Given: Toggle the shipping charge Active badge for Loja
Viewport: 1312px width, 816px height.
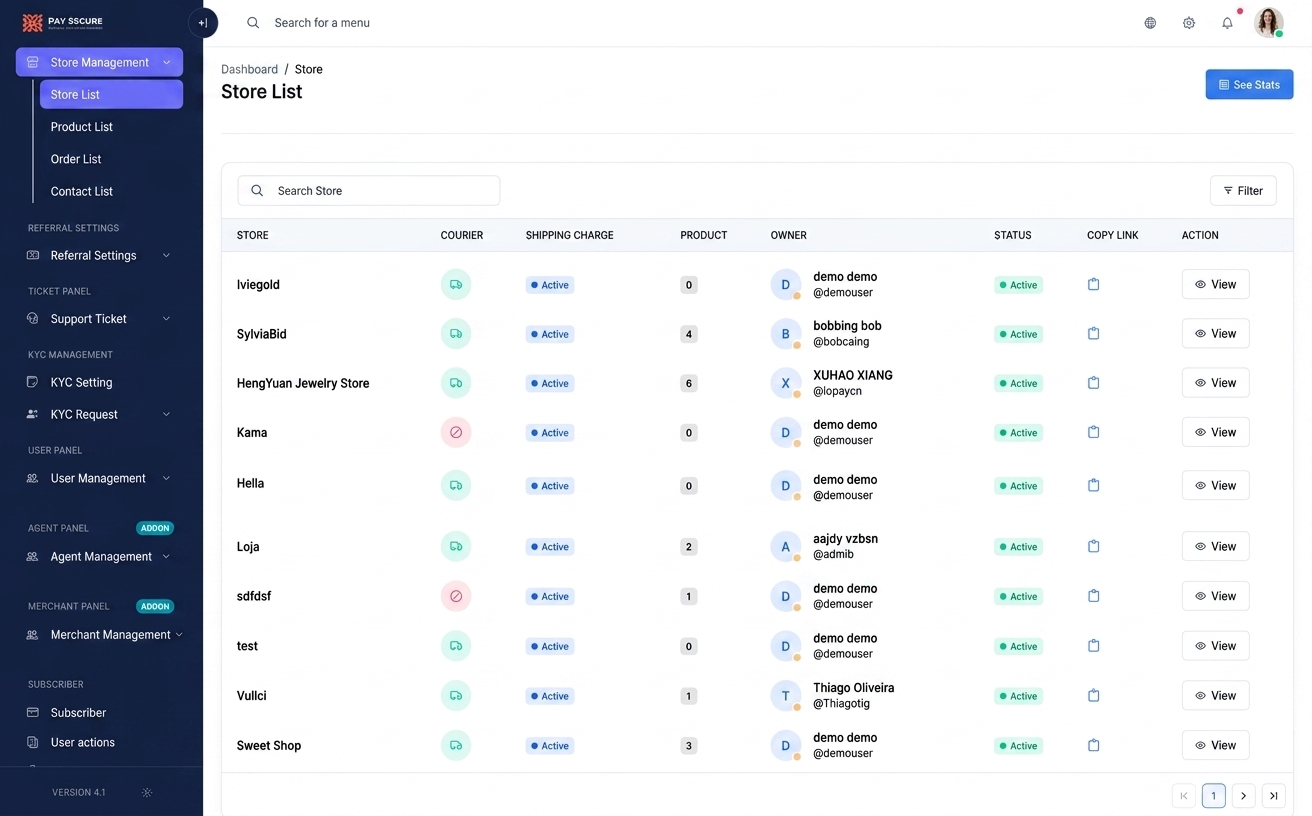Looking at the screenshot, I should coord(550,547).
